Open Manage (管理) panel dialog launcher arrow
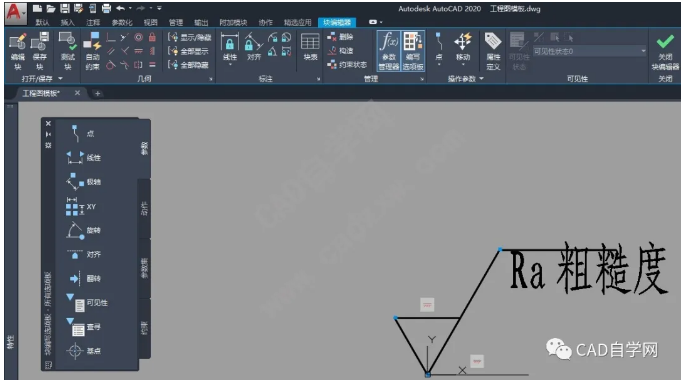 point(422,79)
